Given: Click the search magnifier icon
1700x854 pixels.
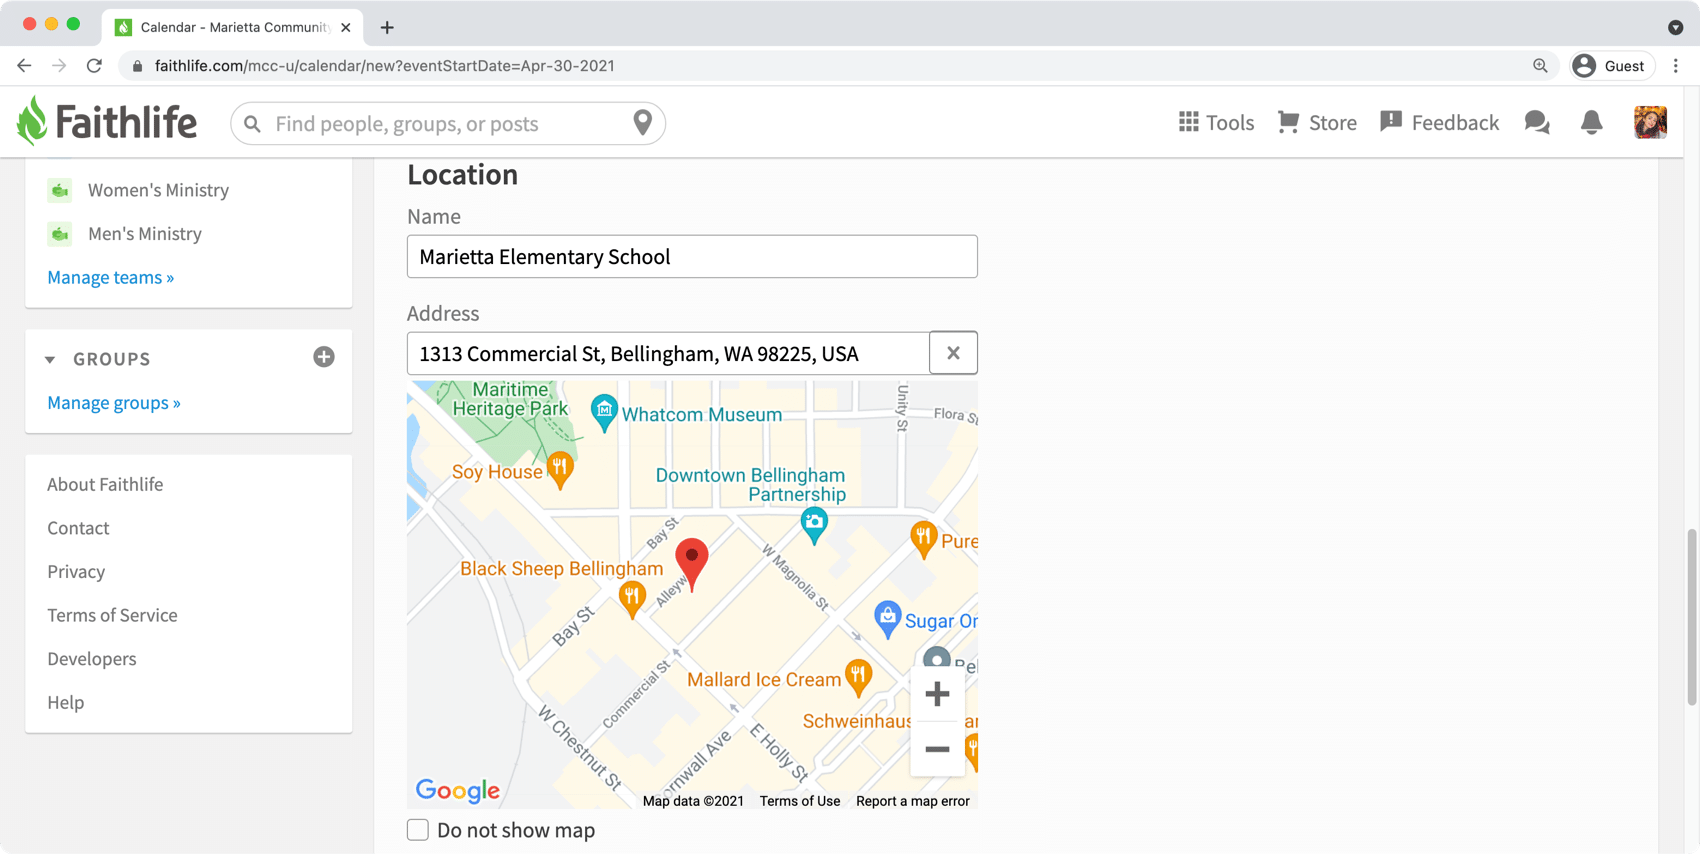Looking at the screenshot, I should pyautogui.click(x=252, y=124).
